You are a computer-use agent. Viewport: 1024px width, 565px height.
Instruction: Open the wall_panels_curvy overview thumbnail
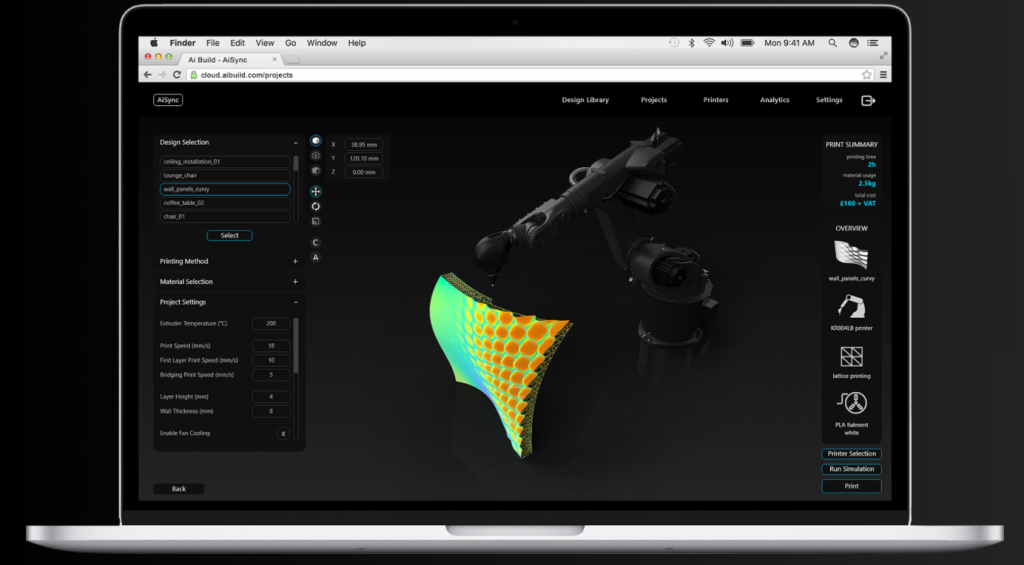851,255
